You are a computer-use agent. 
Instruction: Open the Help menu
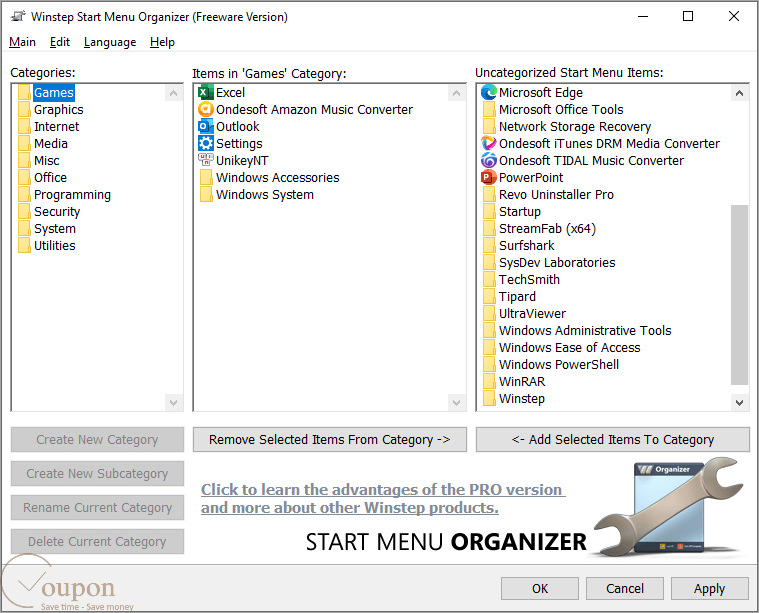[162, 42]
